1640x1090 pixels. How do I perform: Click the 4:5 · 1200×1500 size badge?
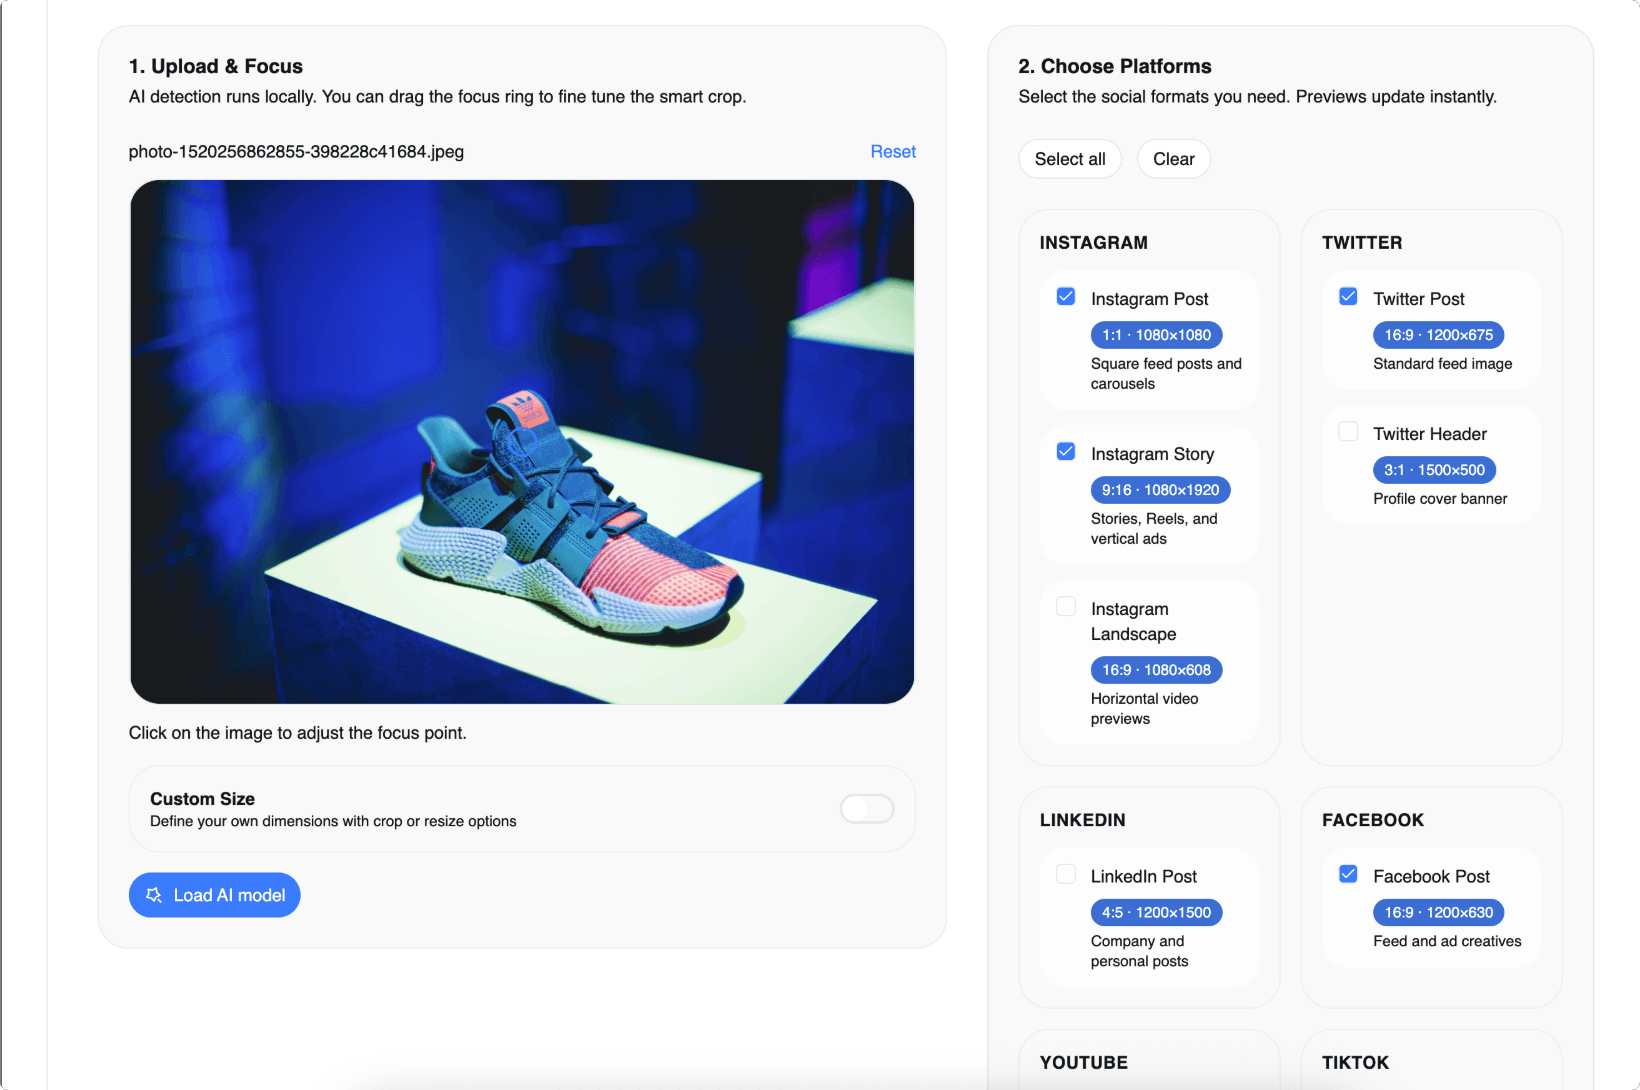tap(1156, 912)
